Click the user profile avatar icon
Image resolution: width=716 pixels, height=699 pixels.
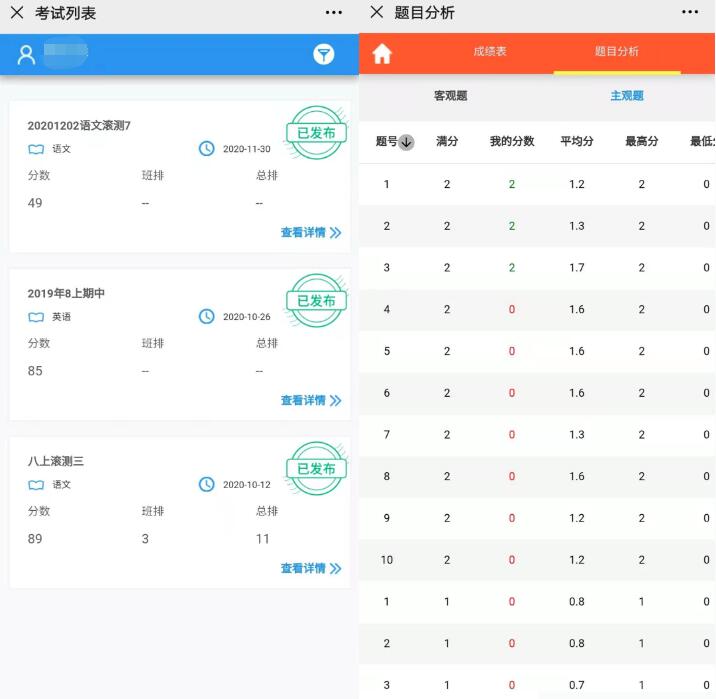(x=26, y=55)
